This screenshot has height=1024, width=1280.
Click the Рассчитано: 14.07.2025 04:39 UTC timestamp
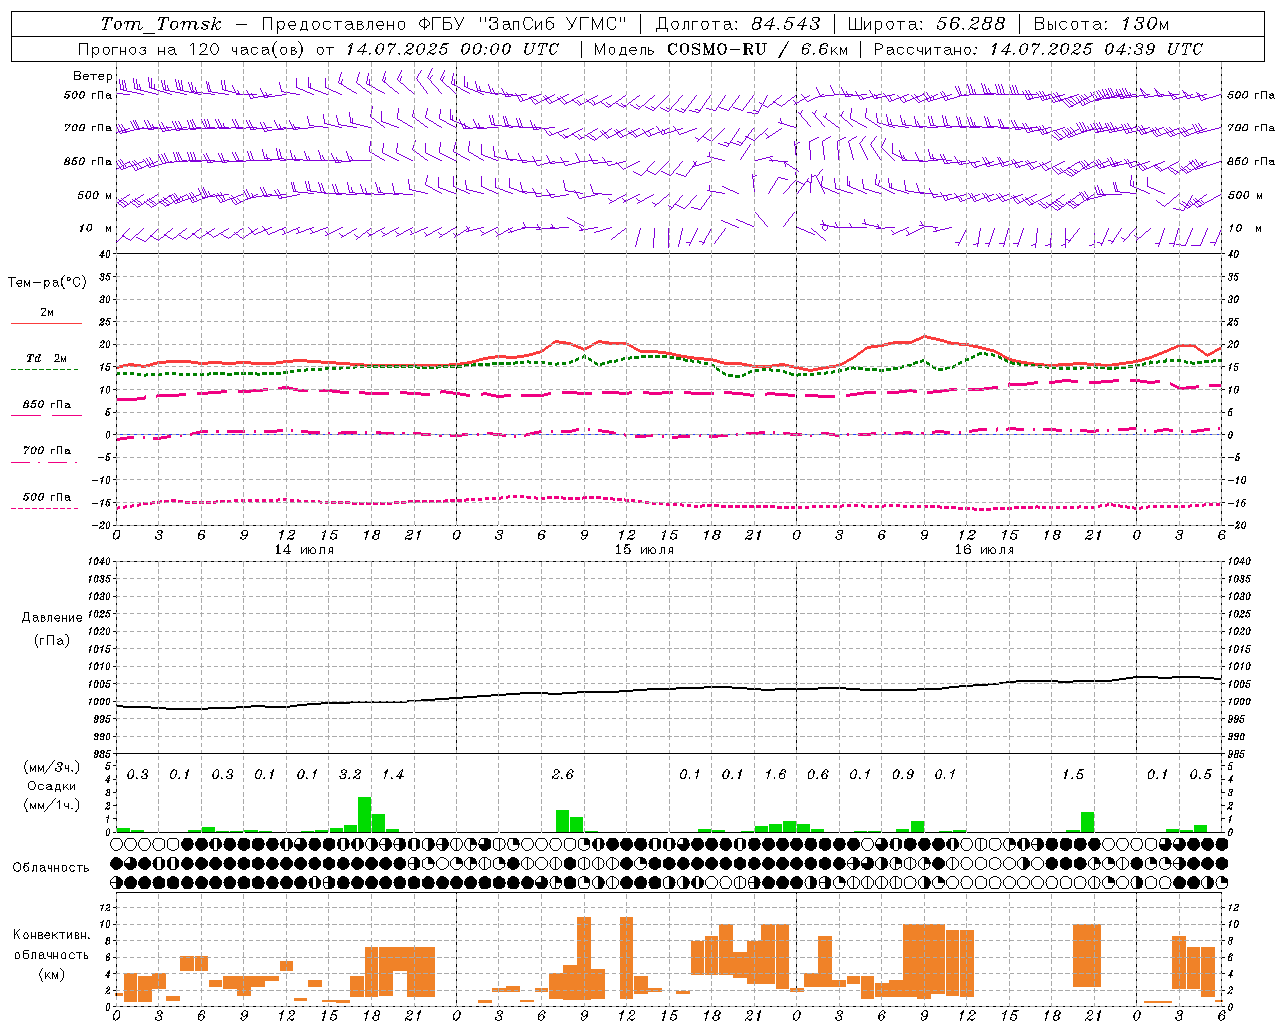tap(1039, 49)
